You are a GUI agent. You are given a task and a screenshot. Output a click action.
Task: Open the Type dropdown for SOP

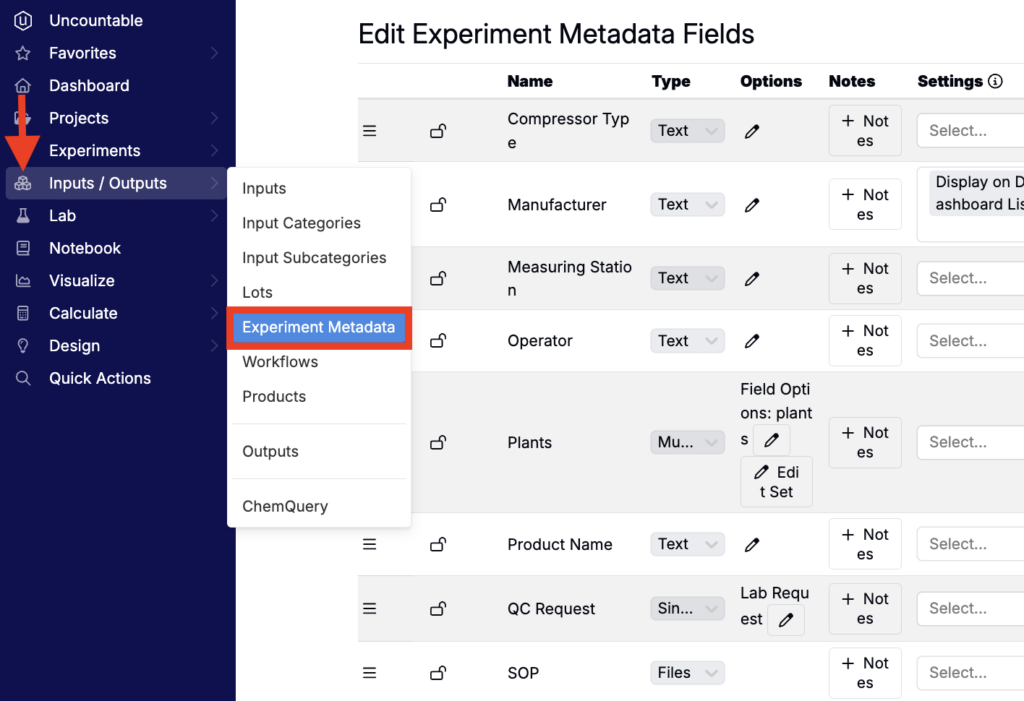[687, 673]
